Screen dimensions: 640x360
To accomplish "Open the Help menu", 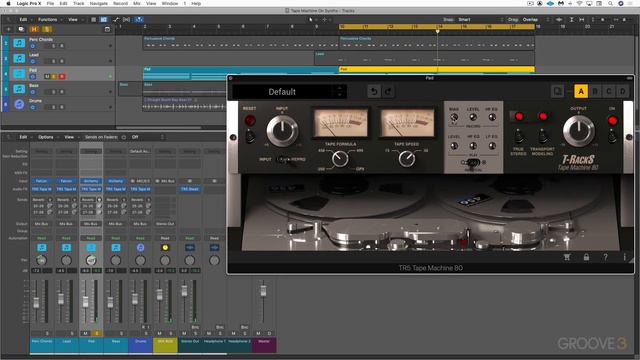I will tap(196, 3).
